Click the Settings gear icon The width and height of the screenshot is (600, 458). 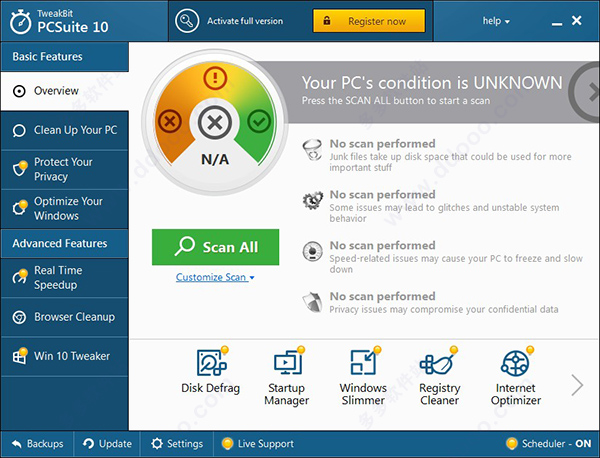click(157, 444)
